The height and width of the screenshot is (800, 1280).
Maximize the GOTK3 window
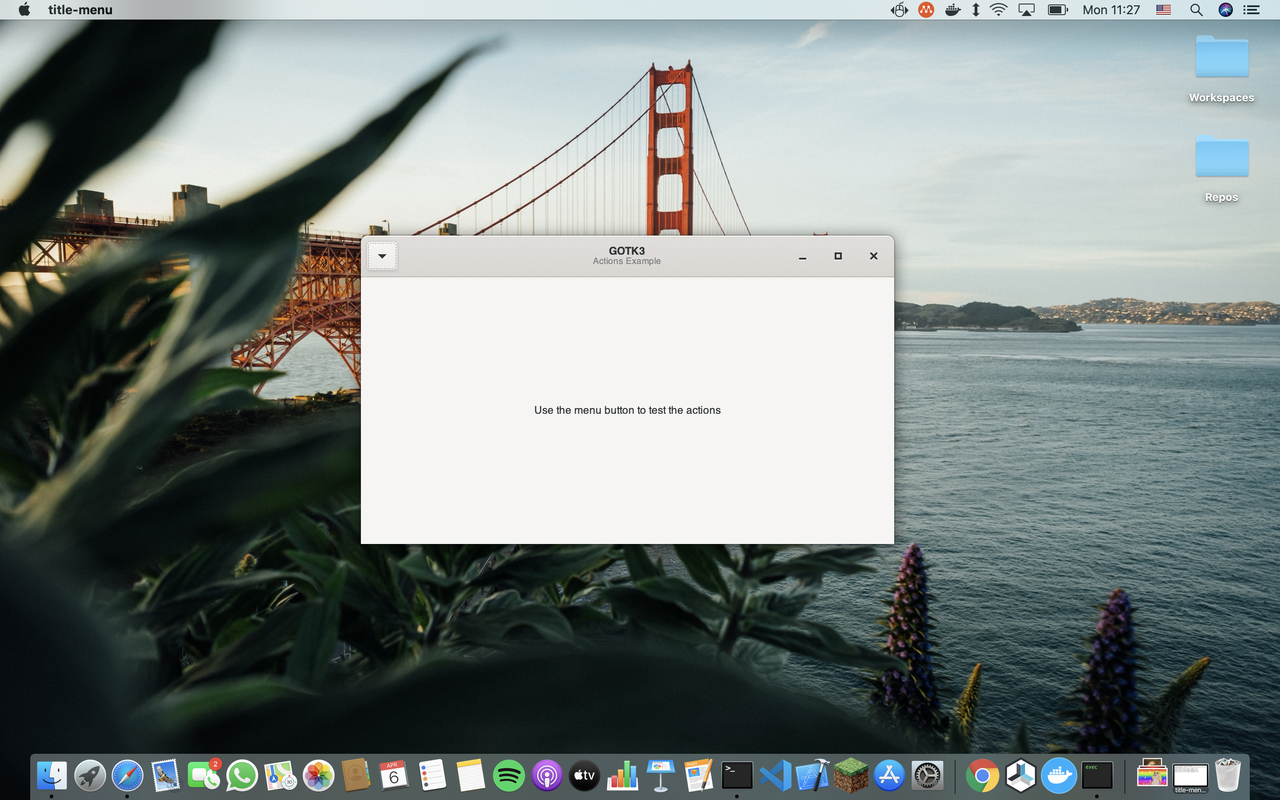point(838,256)
